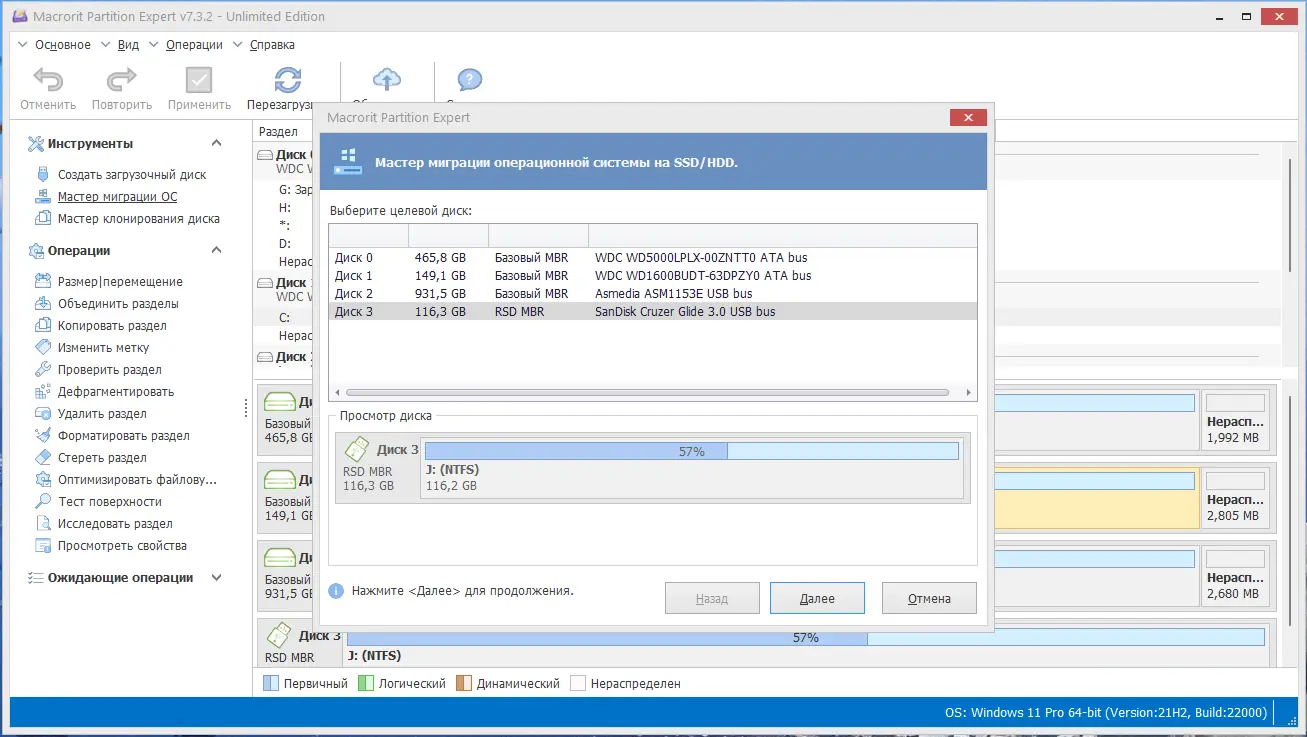Click the Мастер миграции ОС sidebar icon
Viewport: 1307px width, 737px height.
(x=42, y=196)
